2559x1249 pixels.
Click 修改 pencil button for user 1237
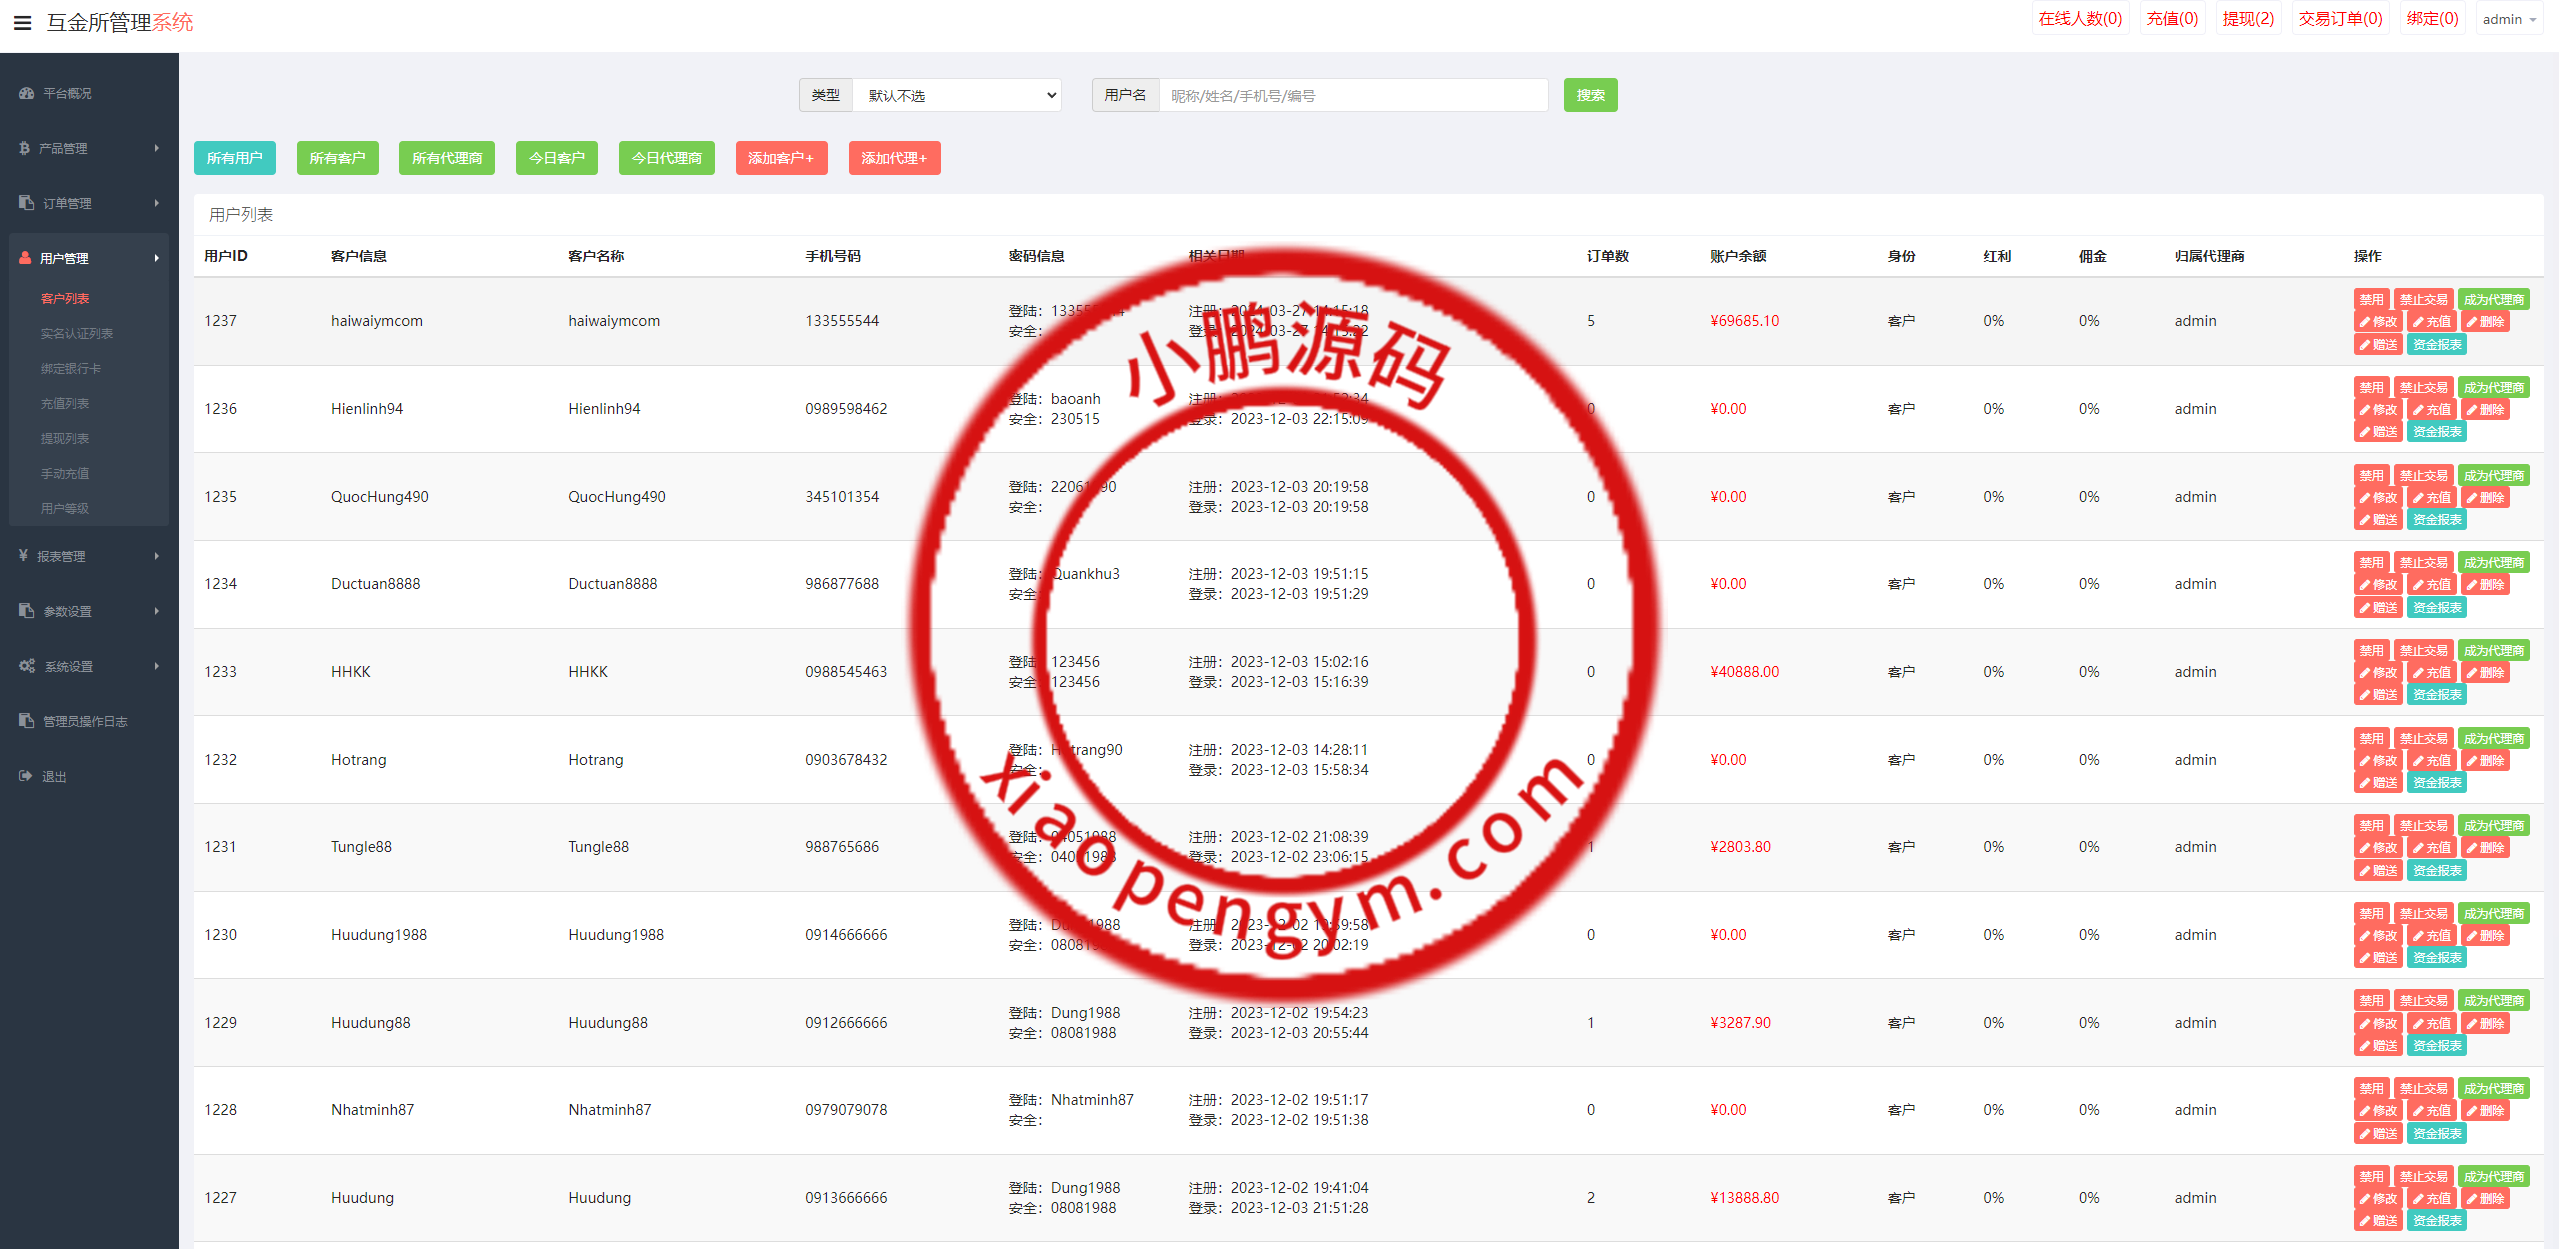pyautogui.click(x=2378, y=322)
